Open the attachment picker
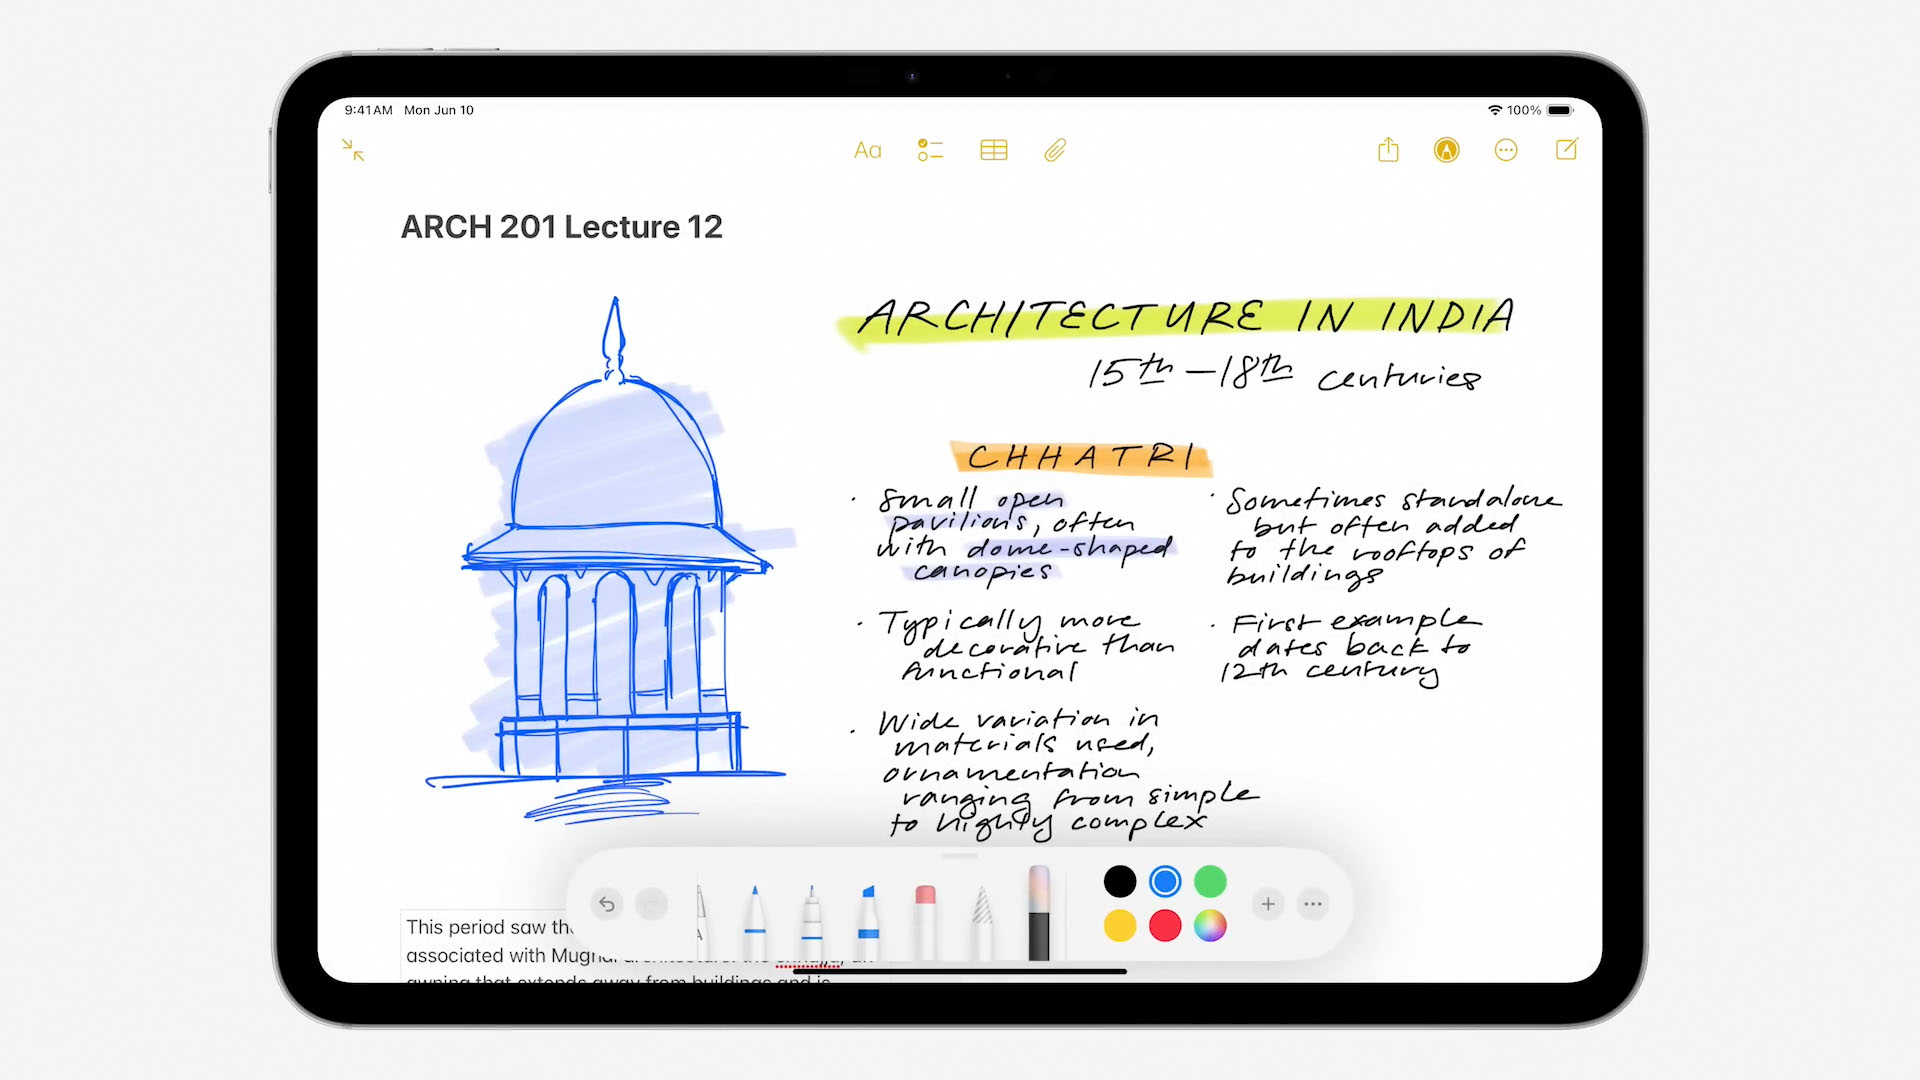Screen dimensions: 1920x1080 1055,150
